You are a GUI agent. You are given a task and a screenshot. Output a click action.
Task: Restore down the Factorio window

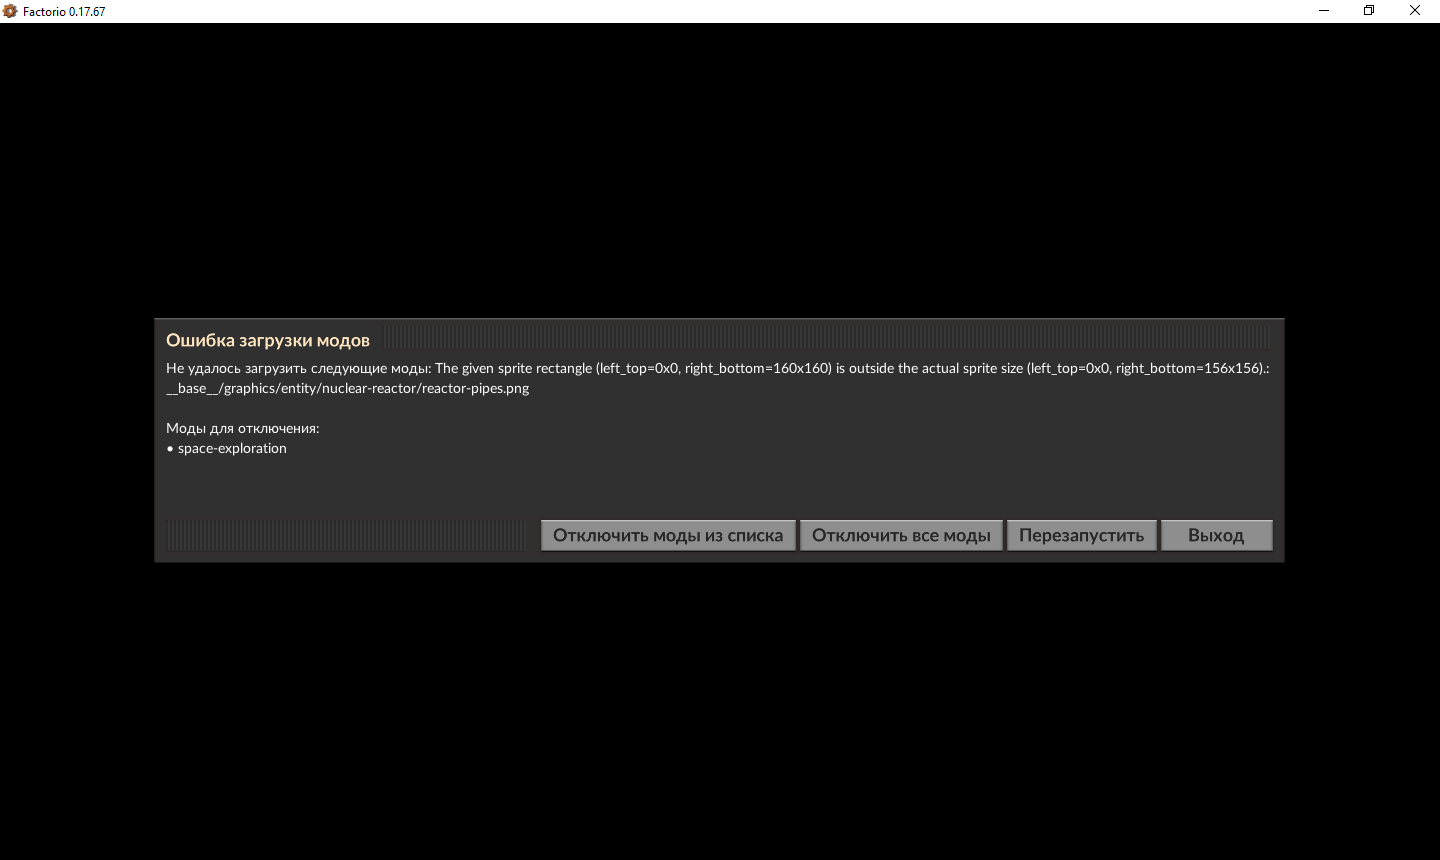click(1369, 11)
